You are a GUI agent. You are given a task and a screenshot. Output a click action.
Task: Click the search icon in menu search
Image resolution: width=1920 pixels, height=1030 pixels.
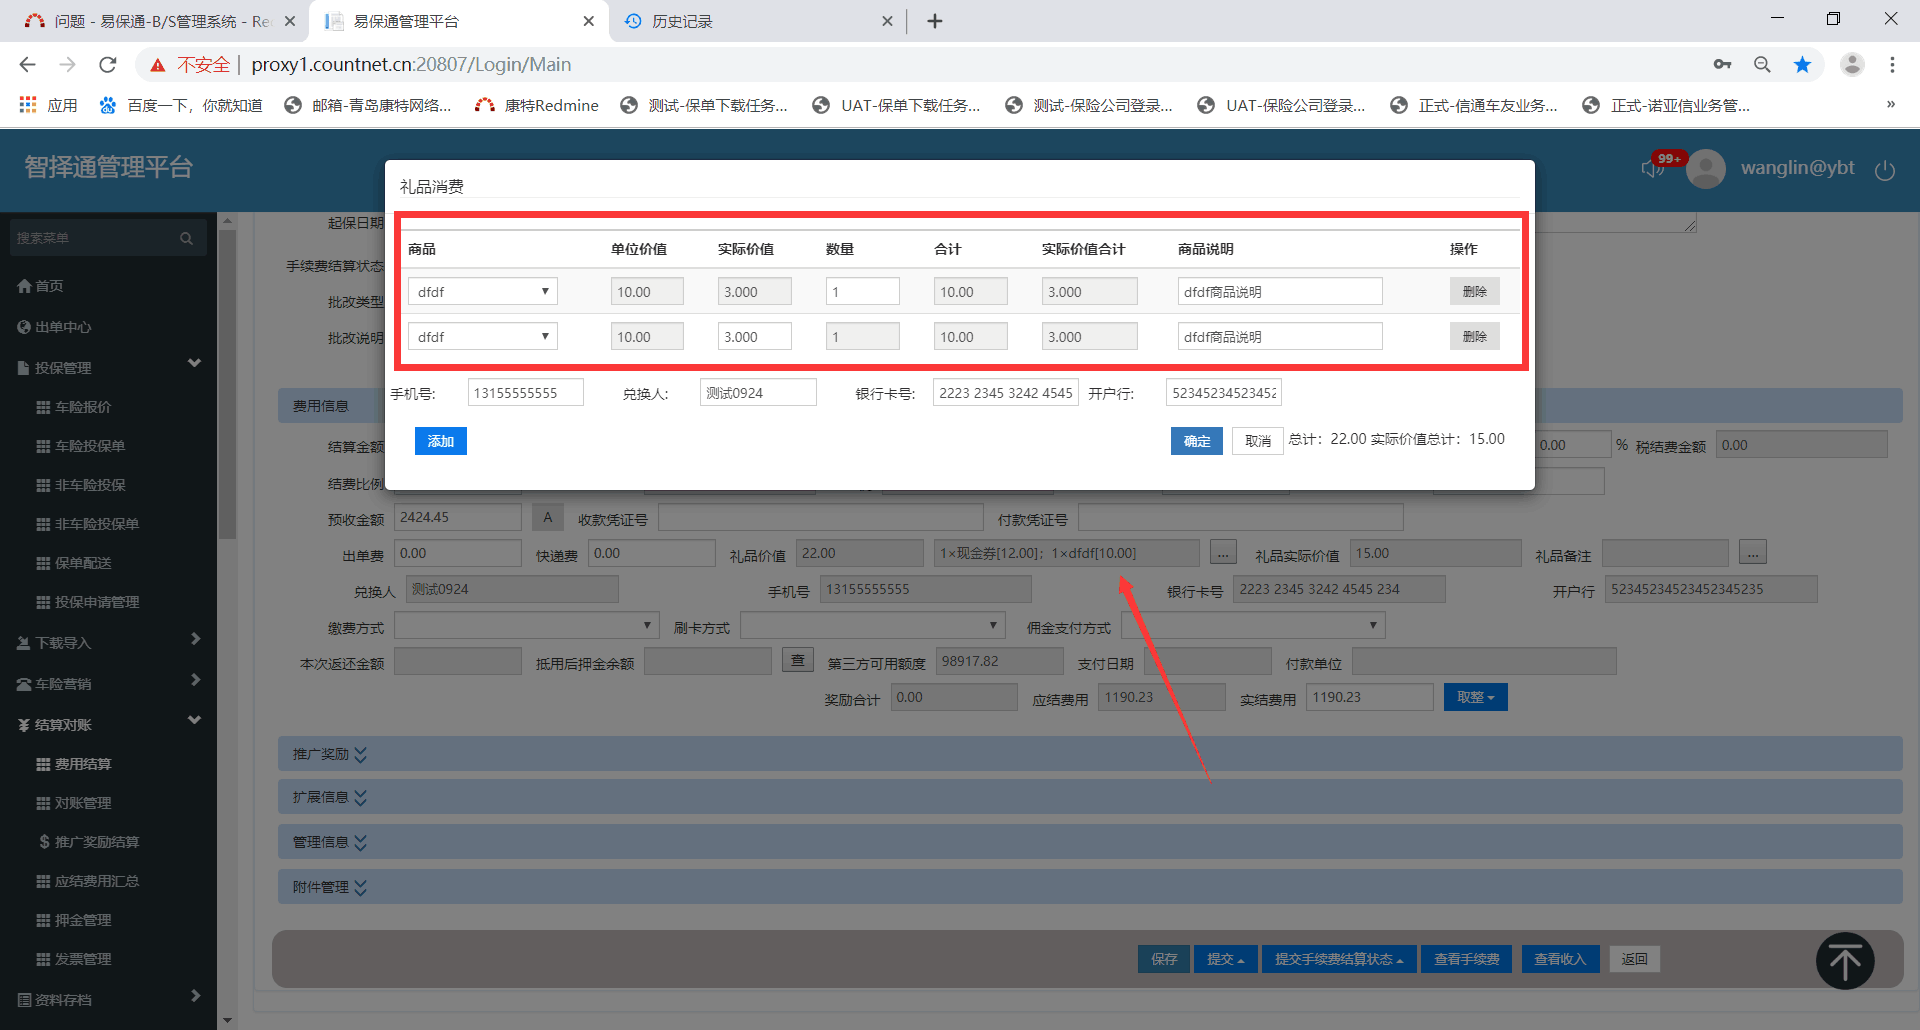pyautogui.click(x=186, y=238)
